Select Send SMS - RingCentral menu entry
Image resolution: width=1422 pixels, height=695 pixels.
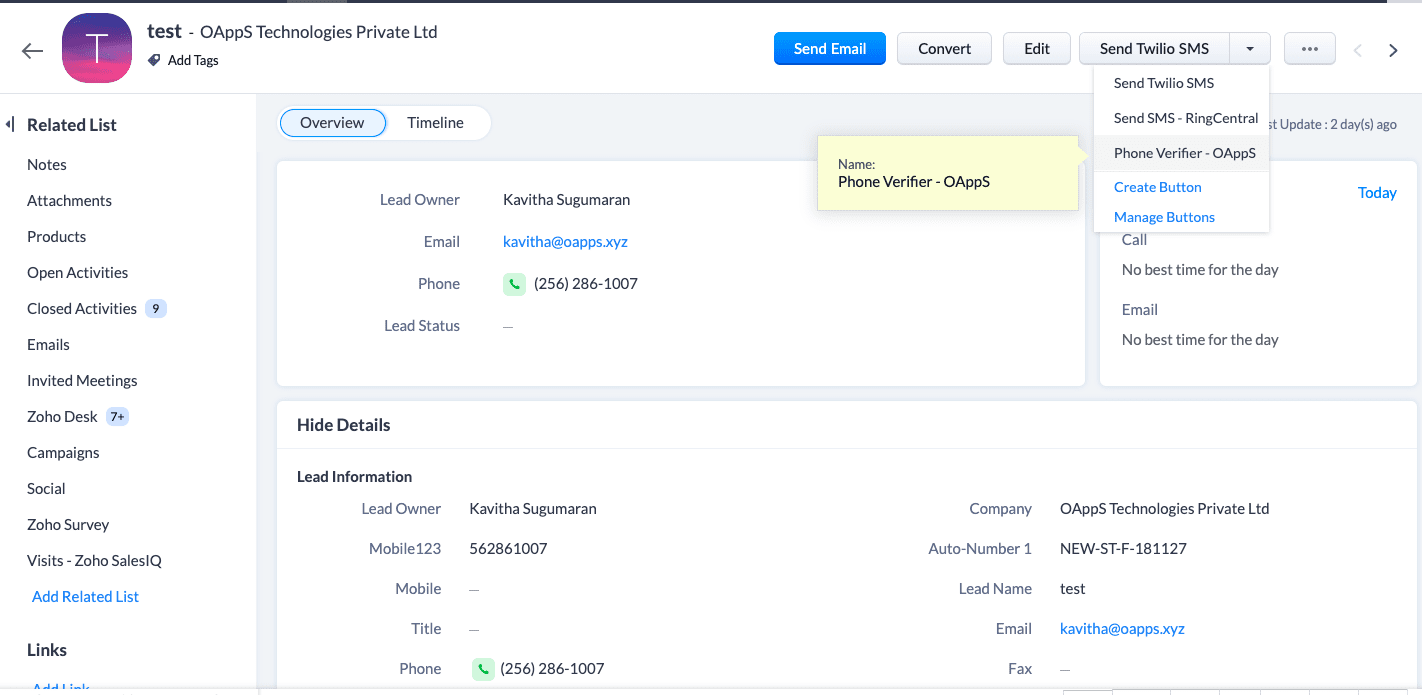pos(1182,118)
